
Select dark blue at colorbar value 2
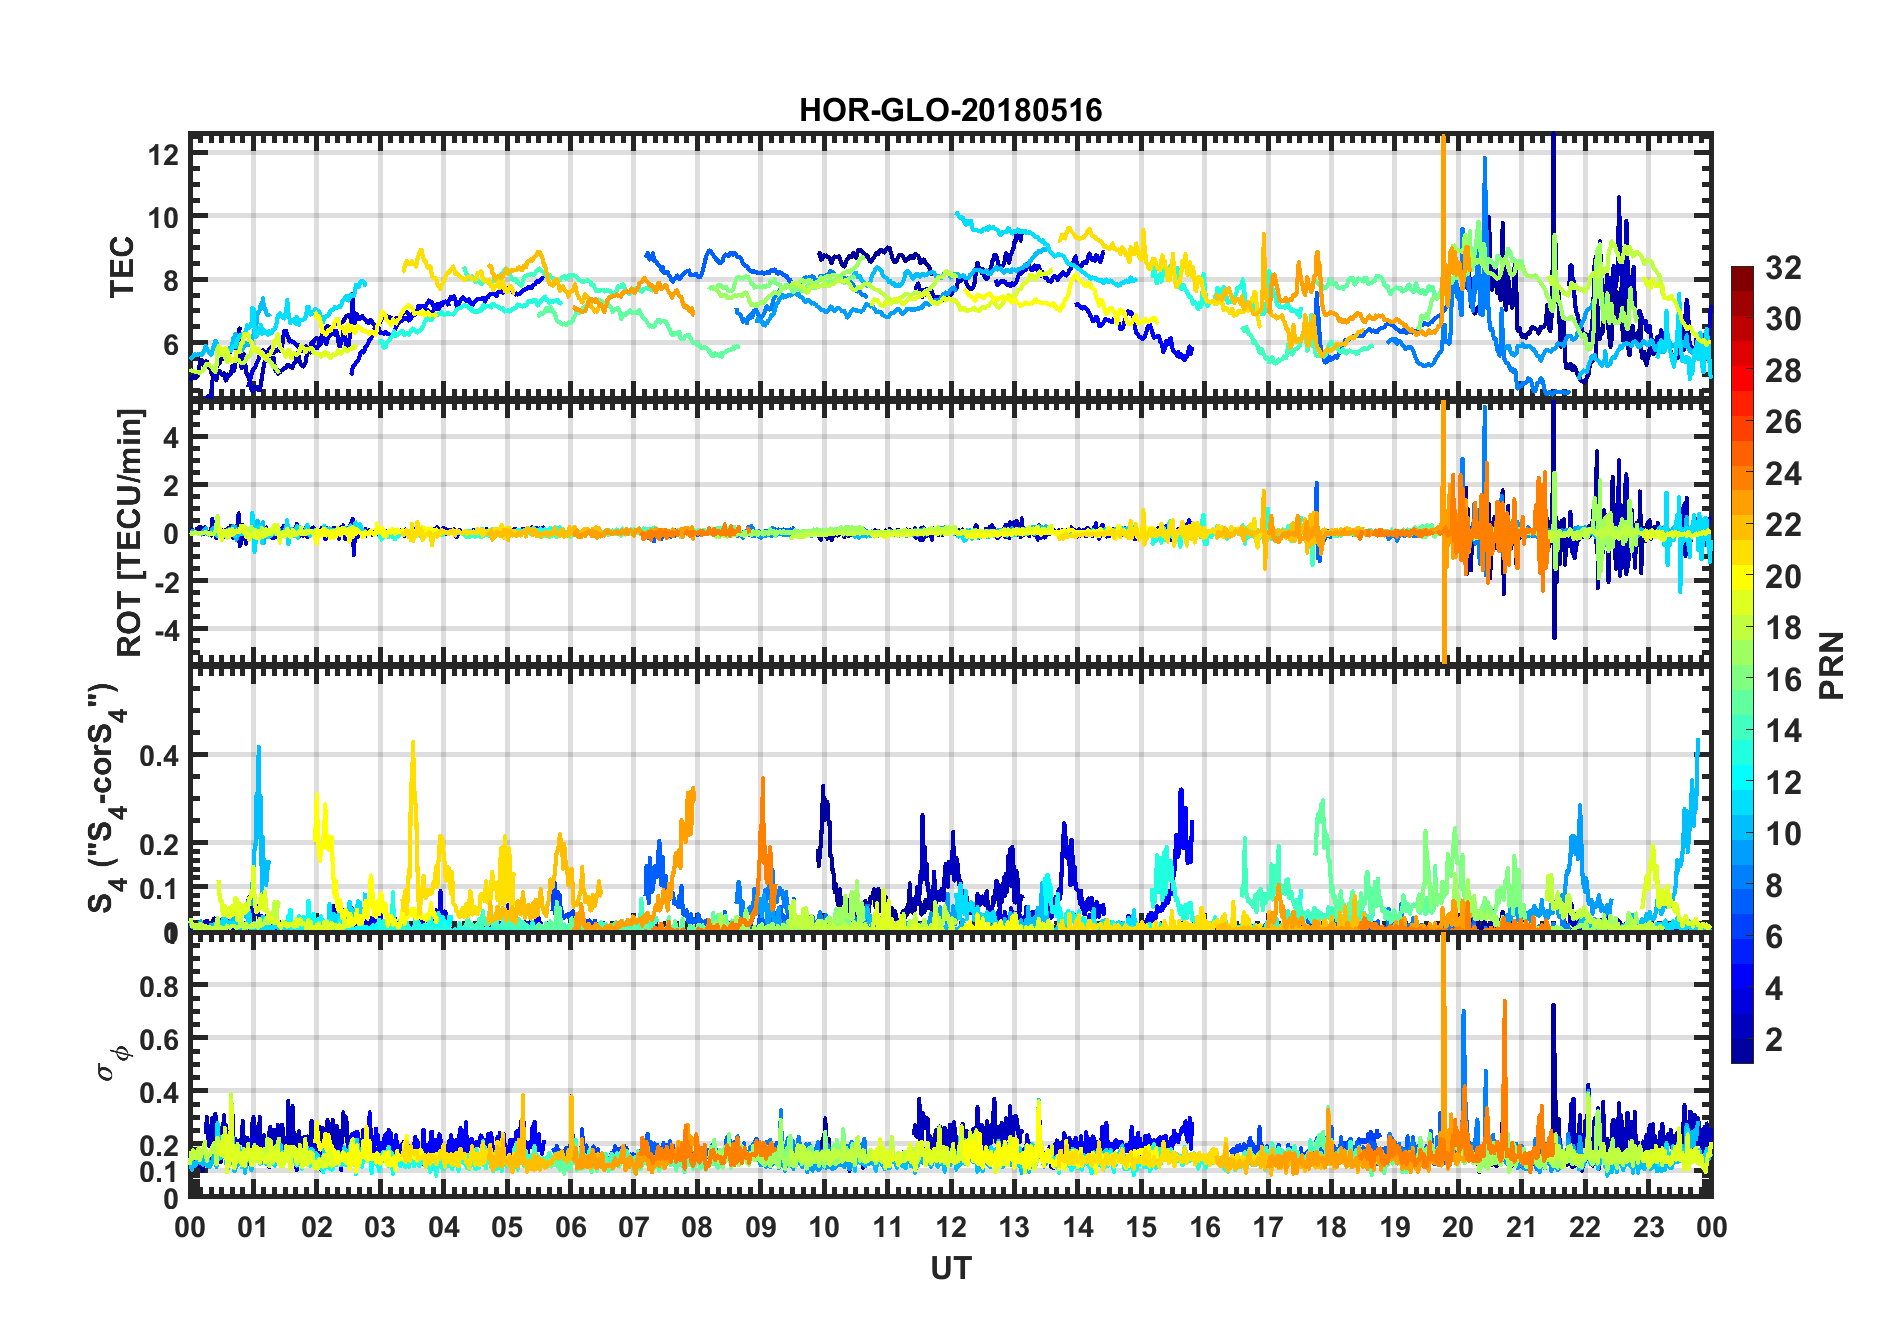[x=1742, y=1040]
